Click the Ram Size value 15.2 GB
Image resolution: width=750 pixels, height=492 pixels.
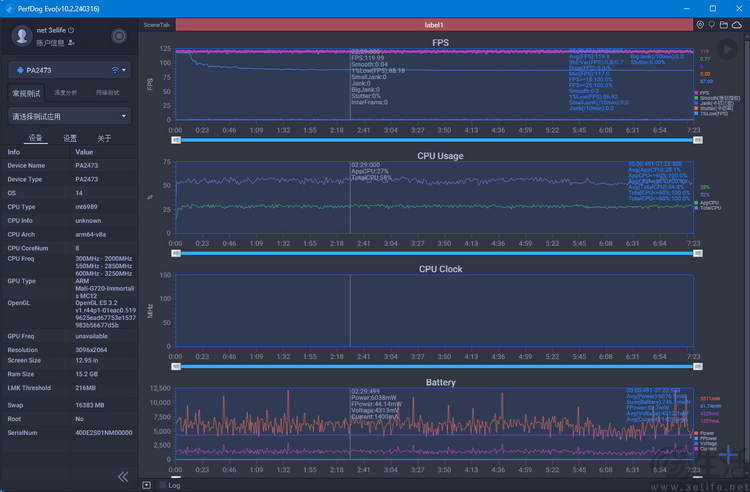pos(87,374)
